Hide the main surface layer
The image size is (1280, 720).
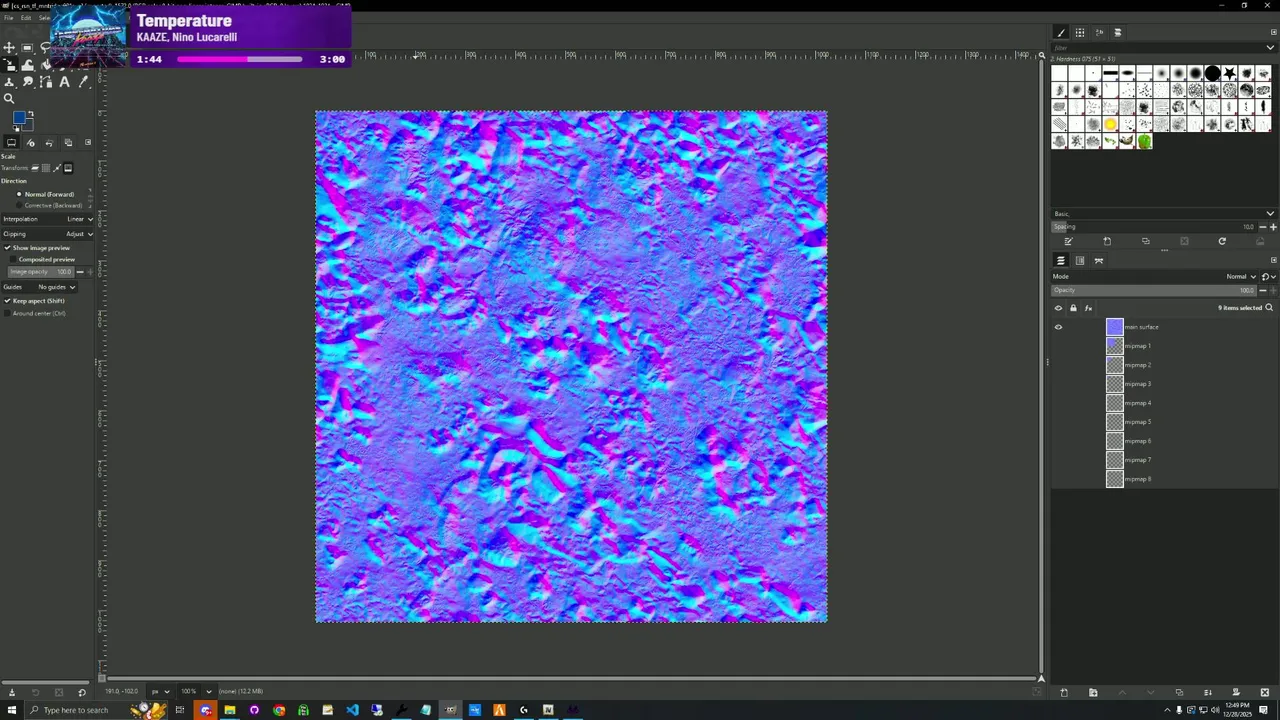[1058, 327]
